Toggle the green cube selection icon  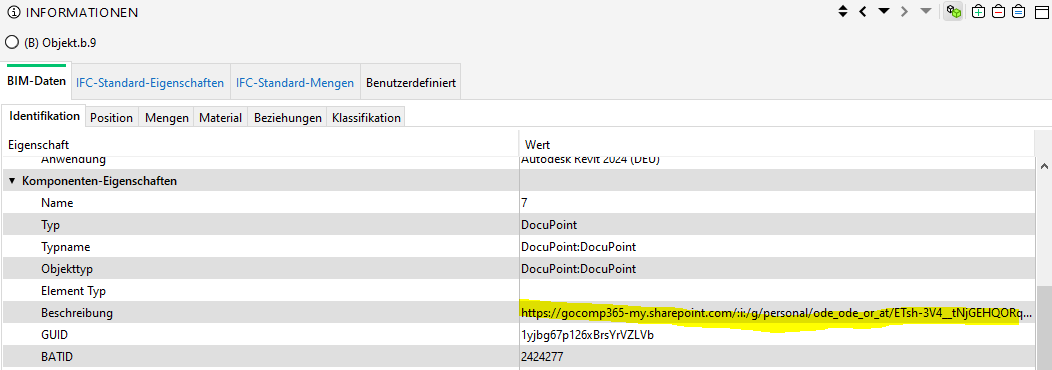953,11
